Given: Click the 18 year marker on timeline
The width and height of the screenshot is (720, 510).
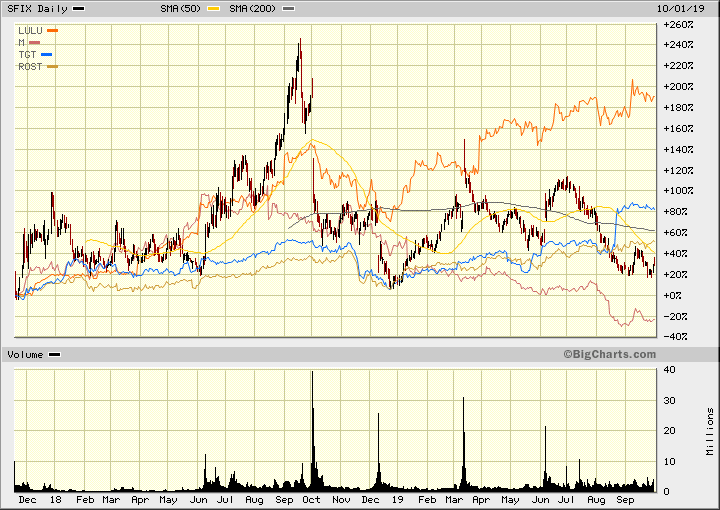Looking at the screenshot, I should pos(56,500).
